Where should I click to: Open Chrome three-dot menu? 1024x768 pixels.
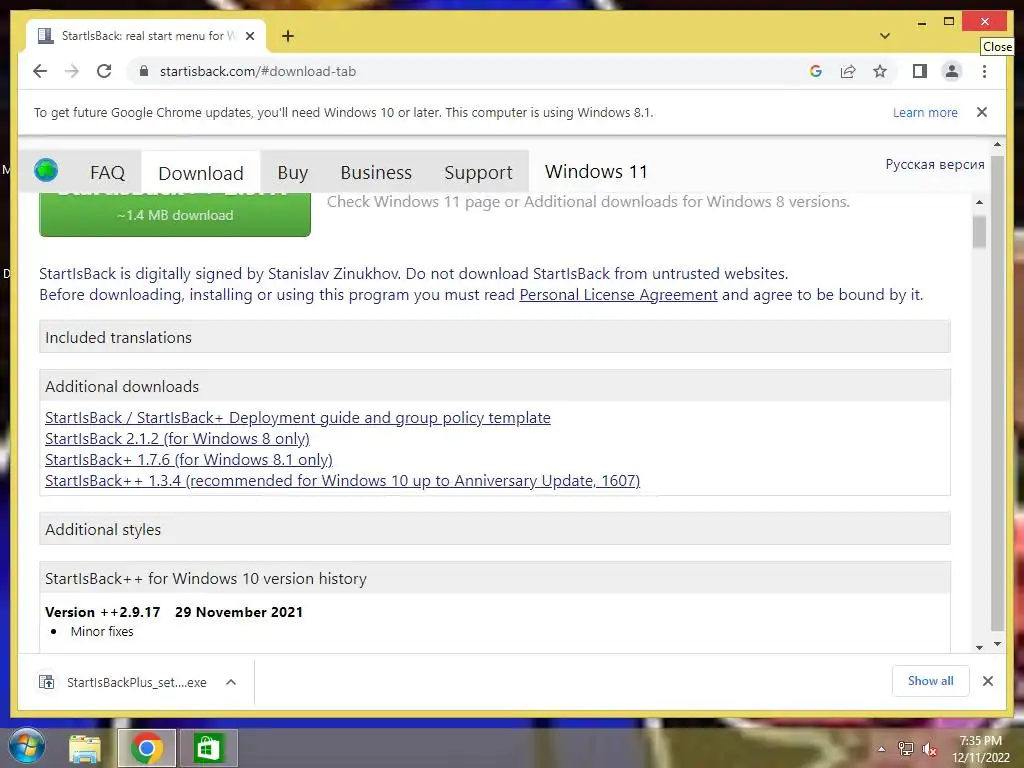click(x=984, y=71)
